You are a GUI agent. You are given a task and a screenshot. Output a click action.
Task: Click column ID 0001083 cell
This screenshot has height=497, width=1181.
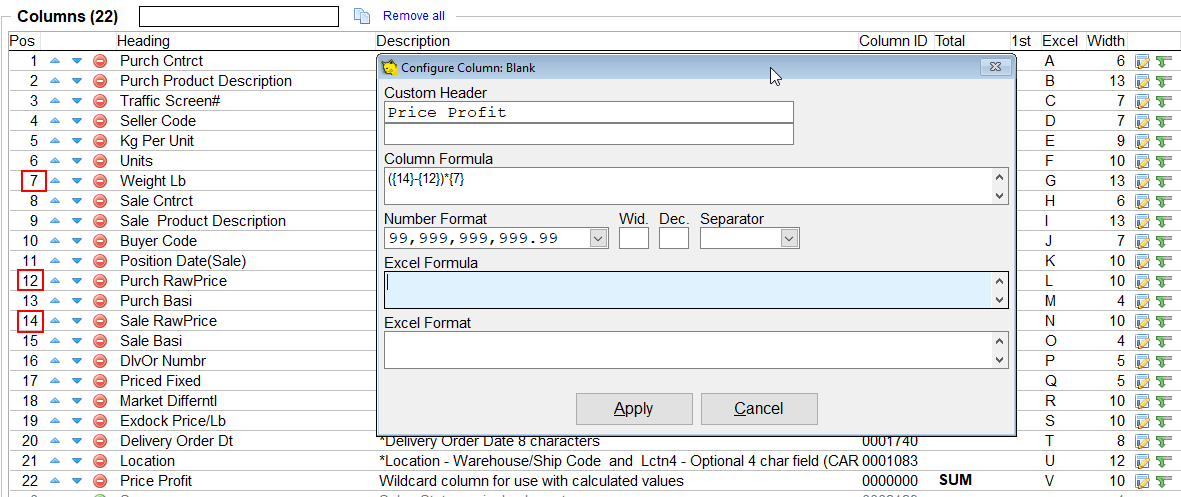890,461
